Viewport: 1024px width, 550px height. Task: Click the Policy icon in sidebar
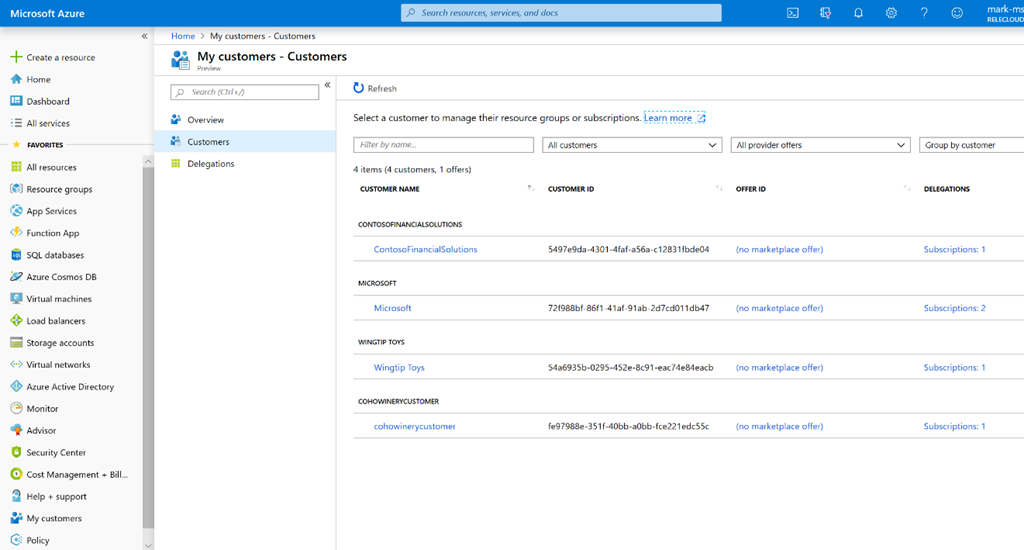[x=16, y=540]
